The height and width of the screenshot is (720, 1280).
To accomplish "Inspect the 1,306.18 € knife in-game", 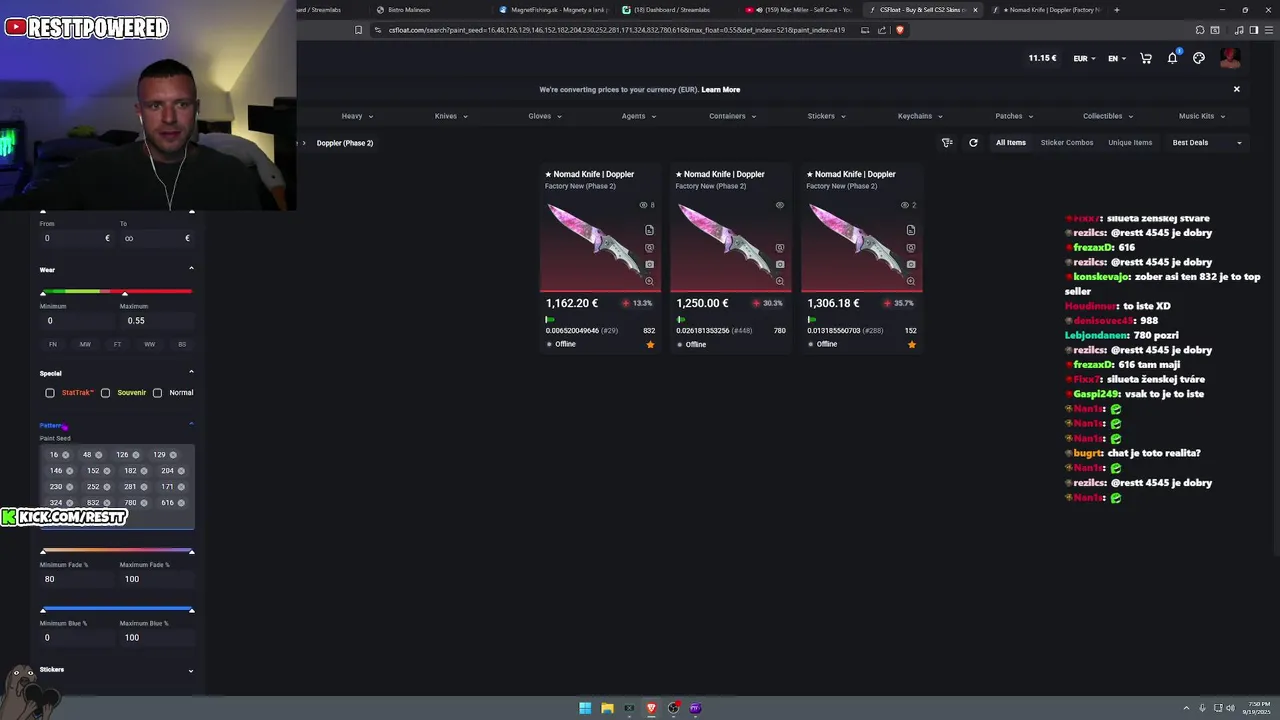I will point(910,247).
